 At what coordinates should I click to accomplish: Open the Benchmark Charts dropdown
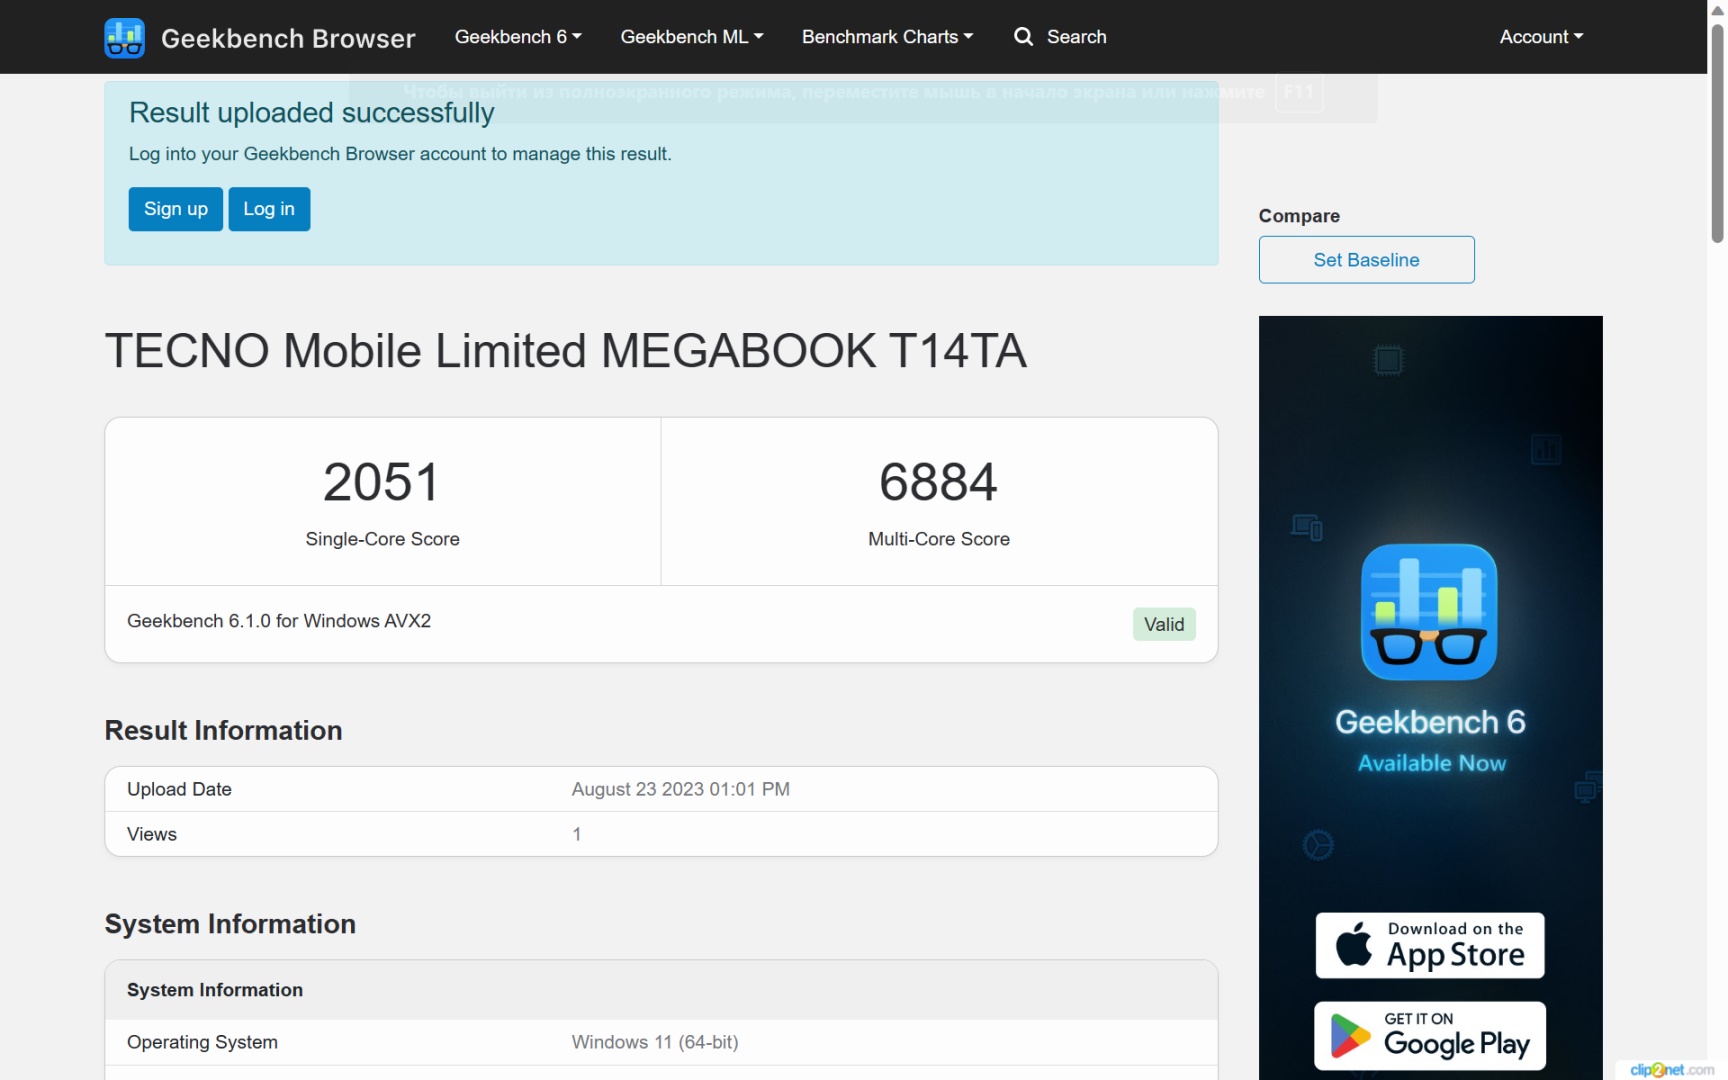(x=887, y=37)
